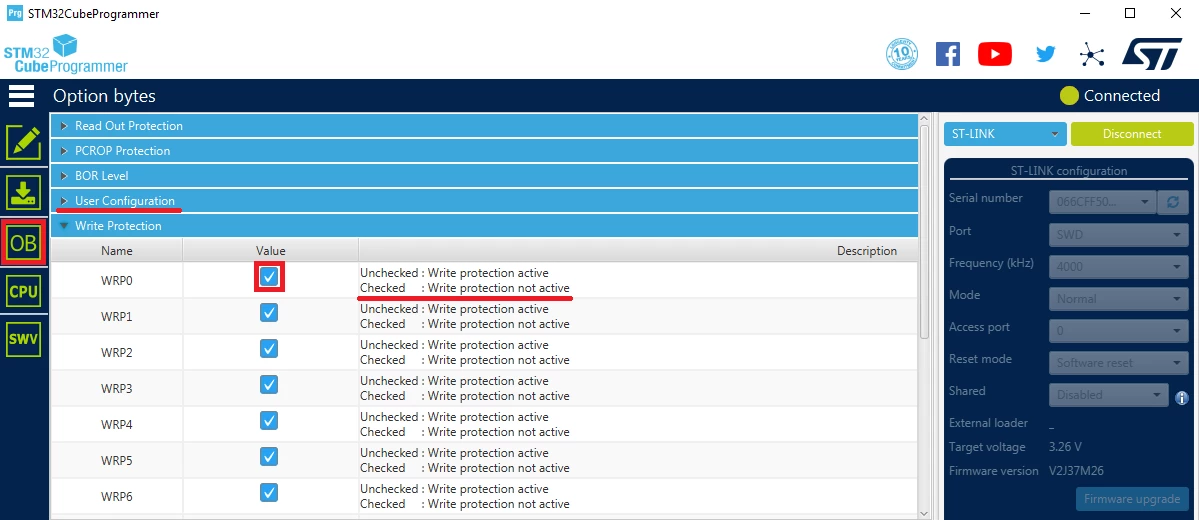Screen dimensions: 1199x520
Task: Toggle the WRP6 checkbox
Action: (269, 492)
